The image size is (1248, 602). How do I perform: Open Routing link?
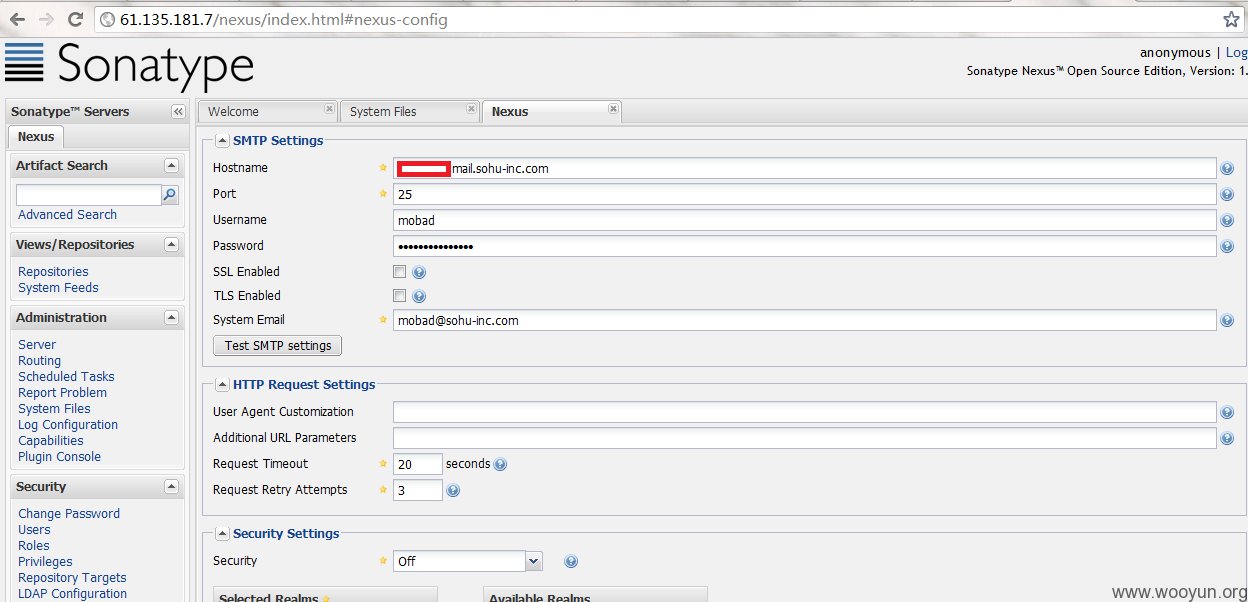[x=39, y=361]
